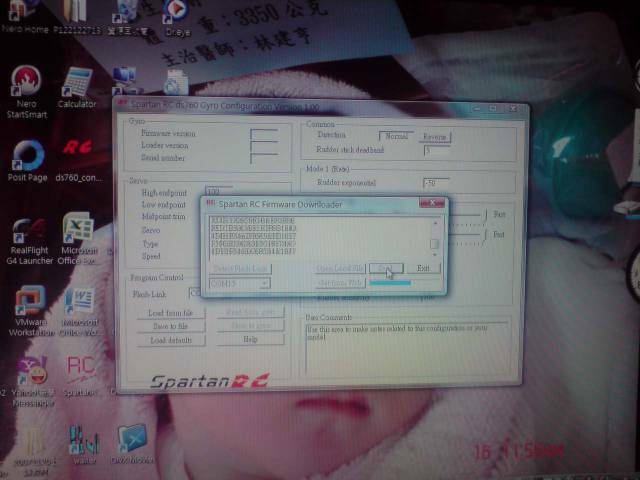640x480 pixels.
Task: Open the P122122713 folder icon
Action: click(77, 17)
